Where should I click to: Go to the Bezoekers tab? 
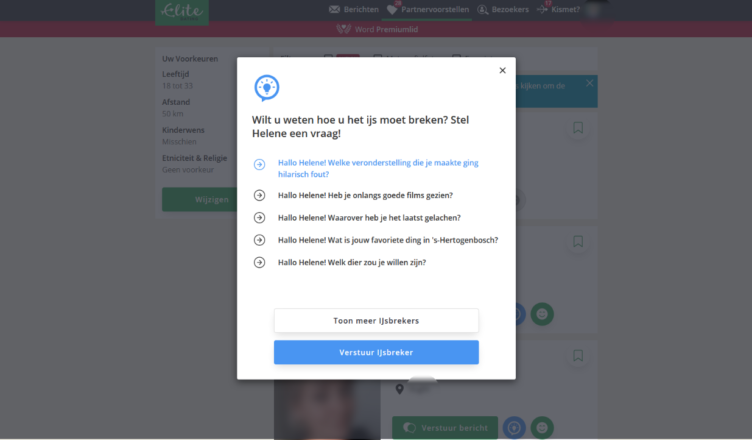tap(503, 10)
